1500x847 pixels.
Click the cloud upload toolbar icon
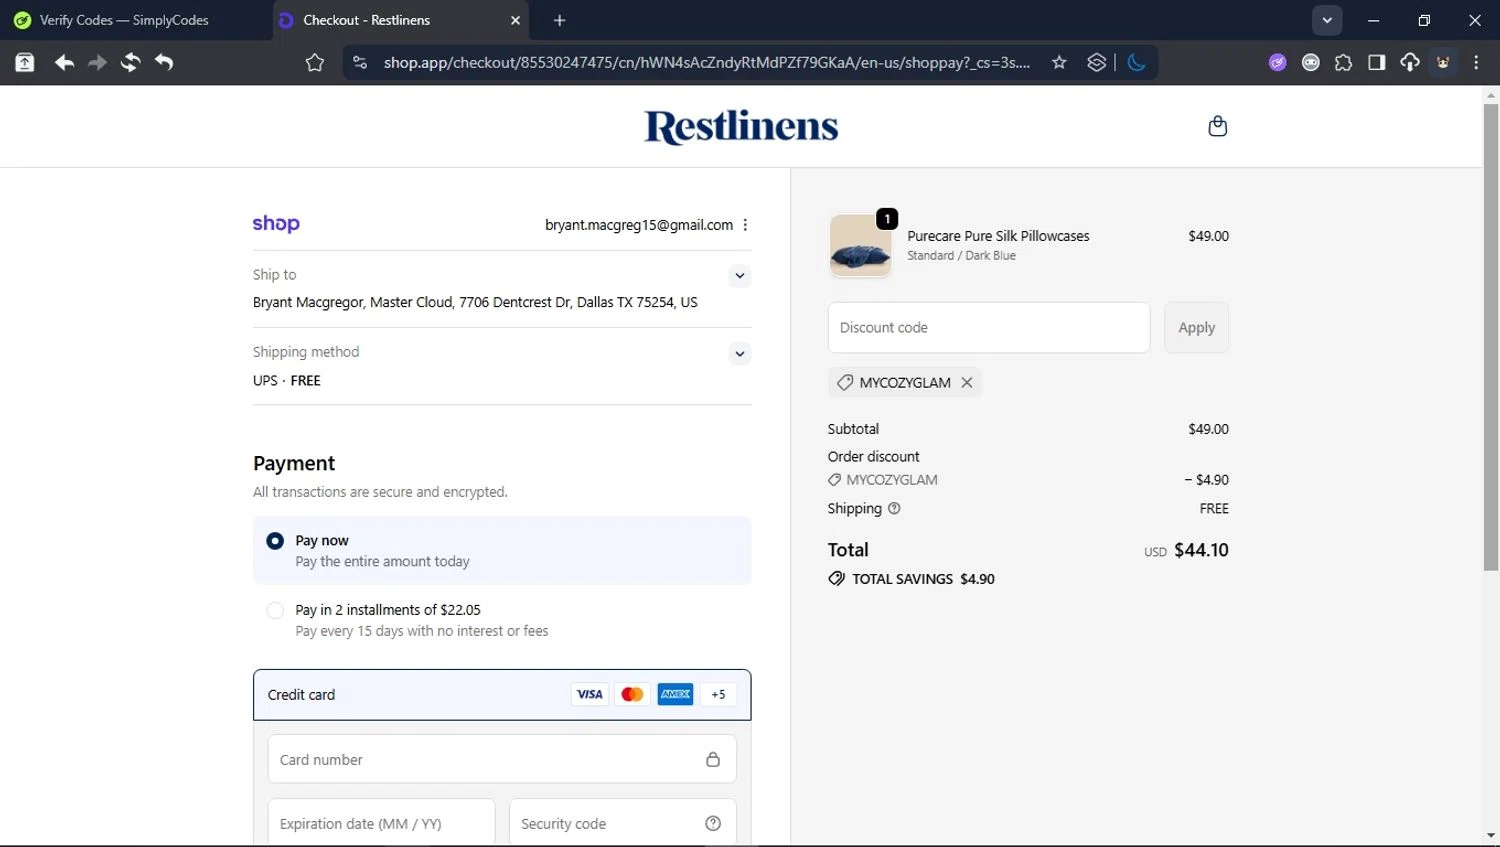[1409, 62]
